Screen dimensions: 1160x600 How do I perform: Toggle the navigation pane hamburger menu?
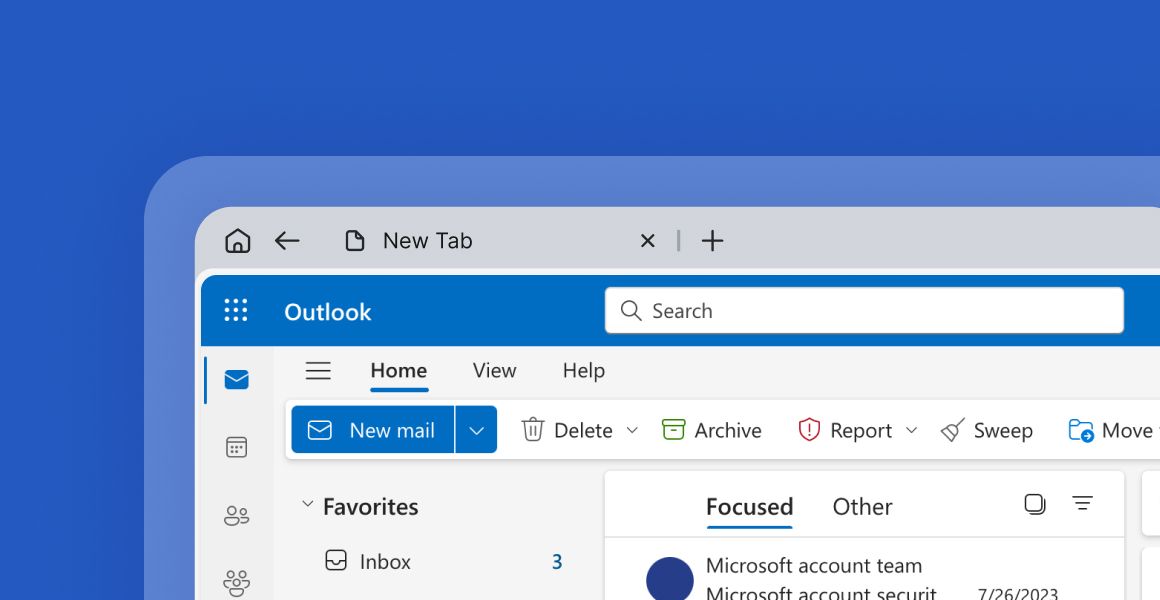coord(318,370)
